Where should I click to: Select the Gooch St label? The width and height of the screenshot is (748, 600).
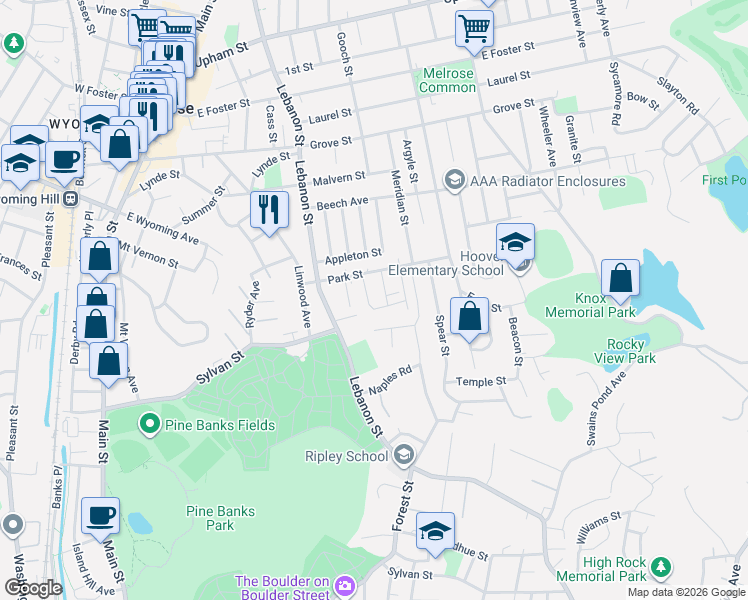345,53
